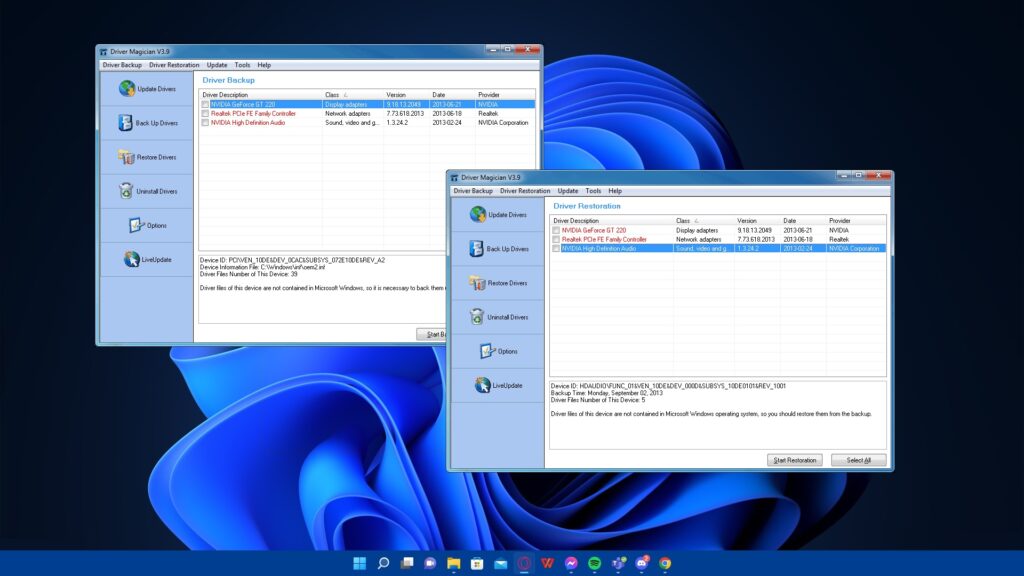Open the Driver Restoration menu in the Driver Restoration window
This screenshot has height=576, width=1024.
[x=525, y=191]
